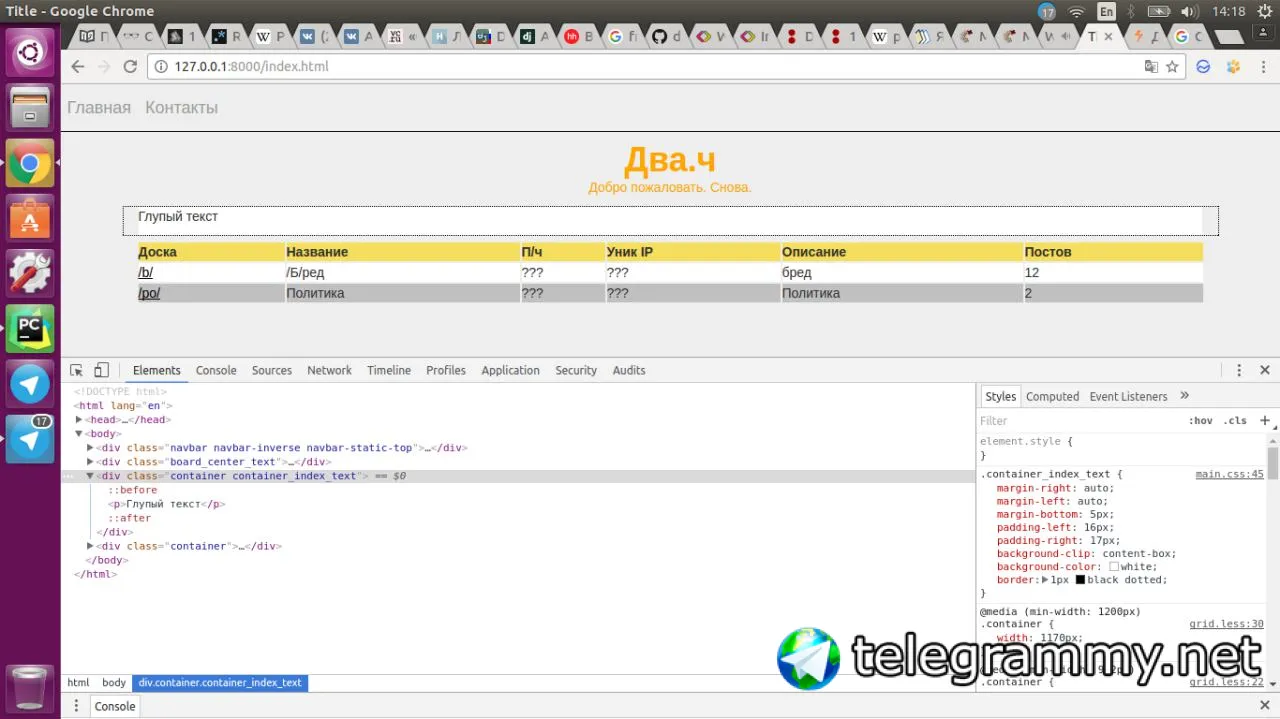Expand the head element node
This screenshot has height=719, width=1280.
pos(79,420)
